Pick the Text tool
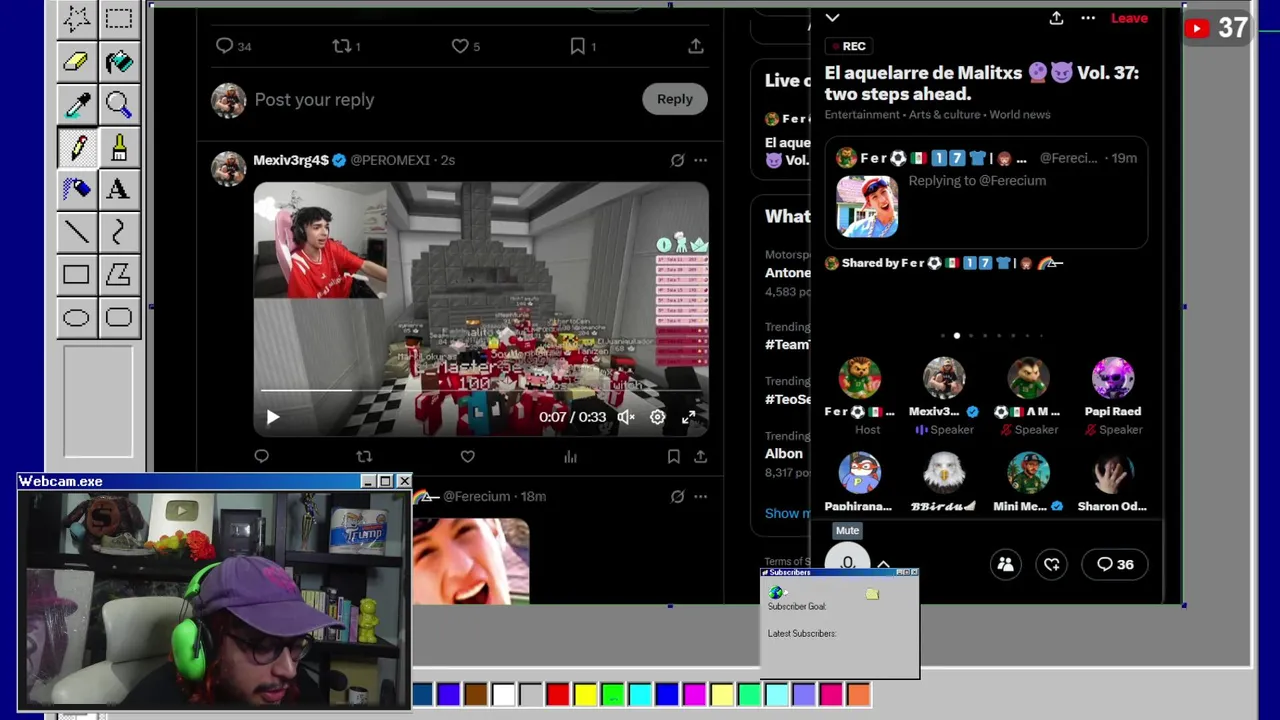The width and height of the screenshot is (1280, 720). coord(119,189)
